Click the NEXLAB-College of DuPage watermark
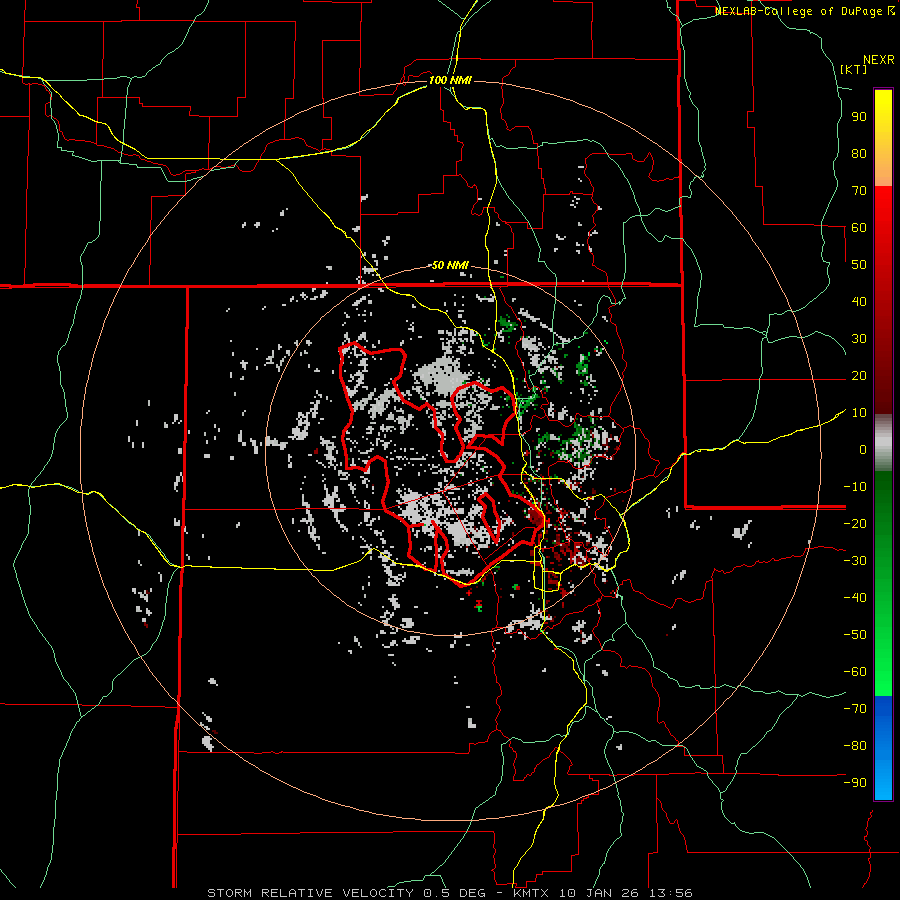The width and height of the screenshot is (900, 900). (x=804, y=11)
